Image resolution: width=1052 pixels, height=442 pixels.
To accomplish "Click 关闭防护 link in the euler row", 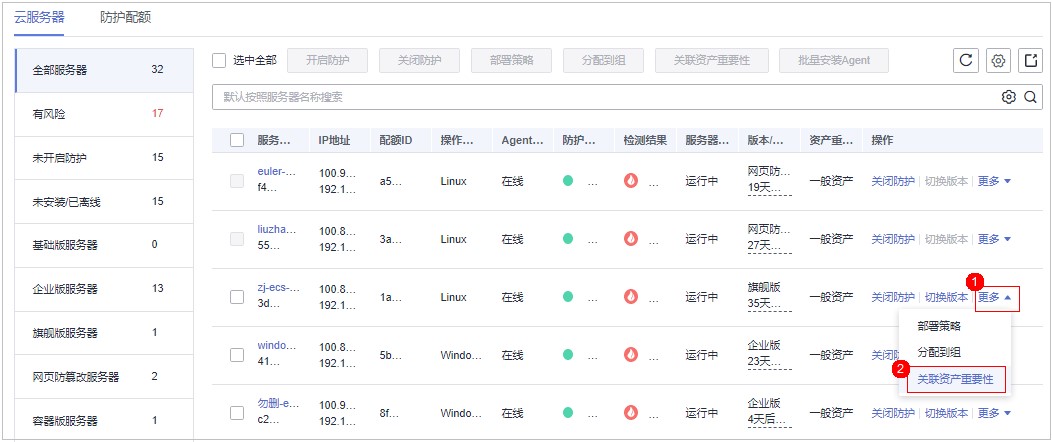I will coord(892,181).
